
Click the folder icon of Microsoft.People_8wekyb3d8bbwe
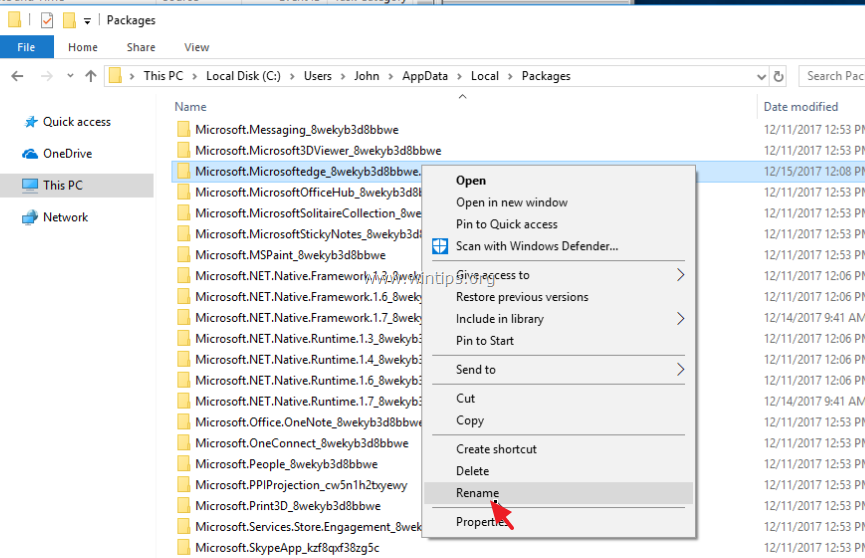(x=184, y=464)
